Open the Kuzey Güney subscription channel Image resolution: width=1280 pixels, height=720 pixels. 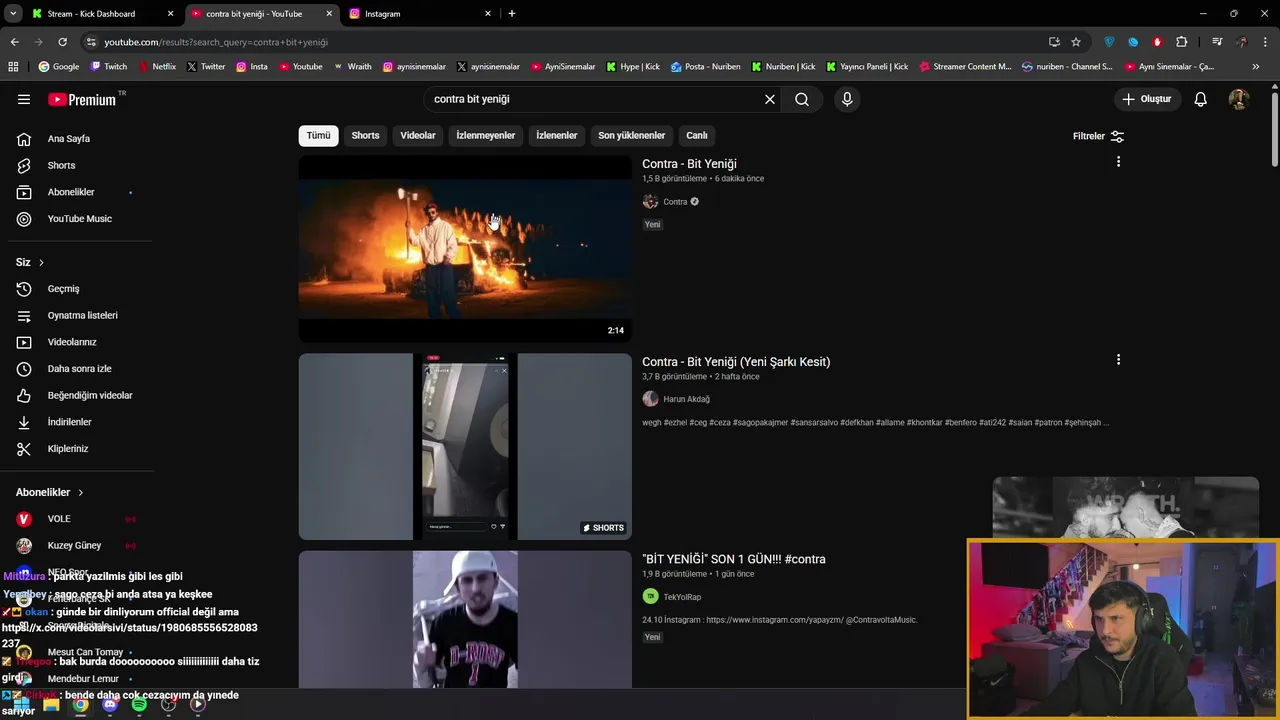tap(76, 546)
